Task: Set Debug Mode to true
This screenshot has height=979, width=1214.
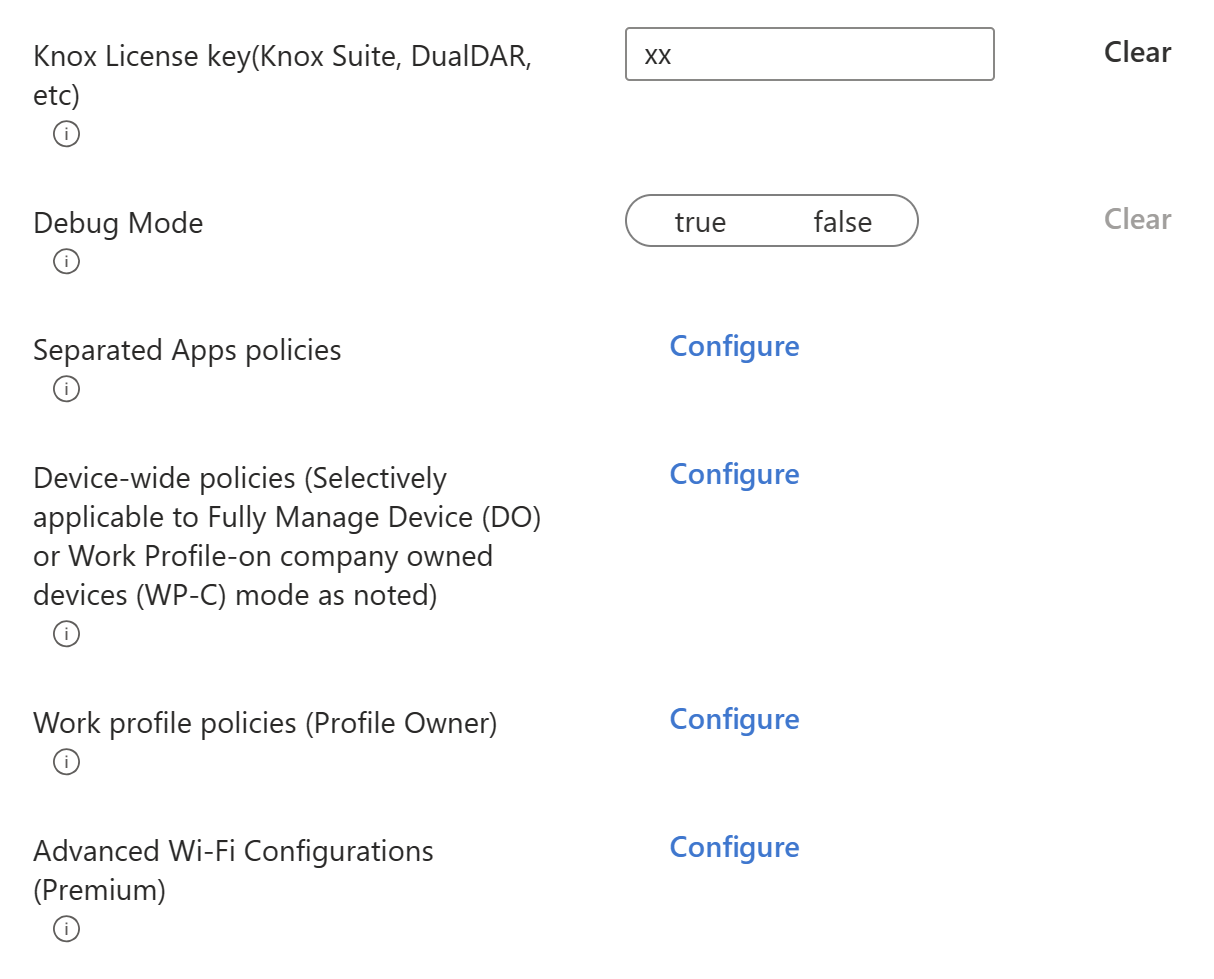Action: pos(702,221)
